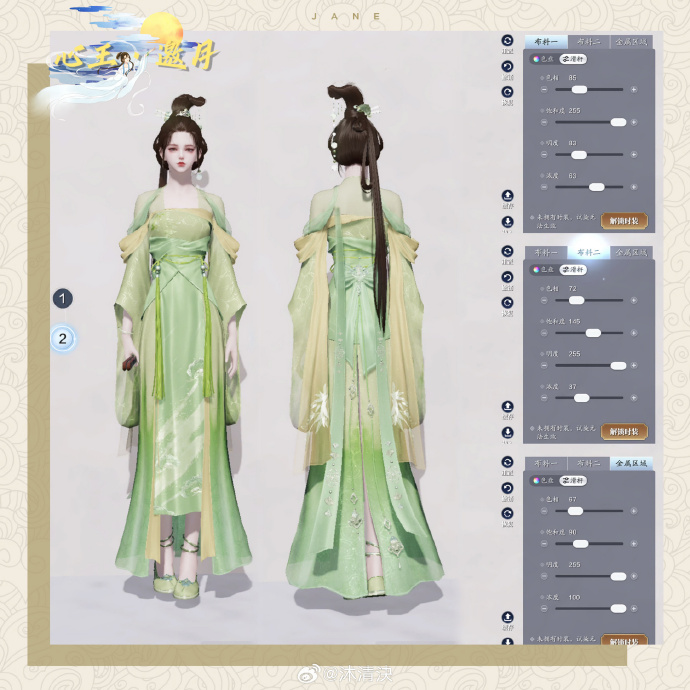Increase 色相 72 with its plus icon
Image resolution: width=690 pixels, height=690 pixels.
click(634, 301)
